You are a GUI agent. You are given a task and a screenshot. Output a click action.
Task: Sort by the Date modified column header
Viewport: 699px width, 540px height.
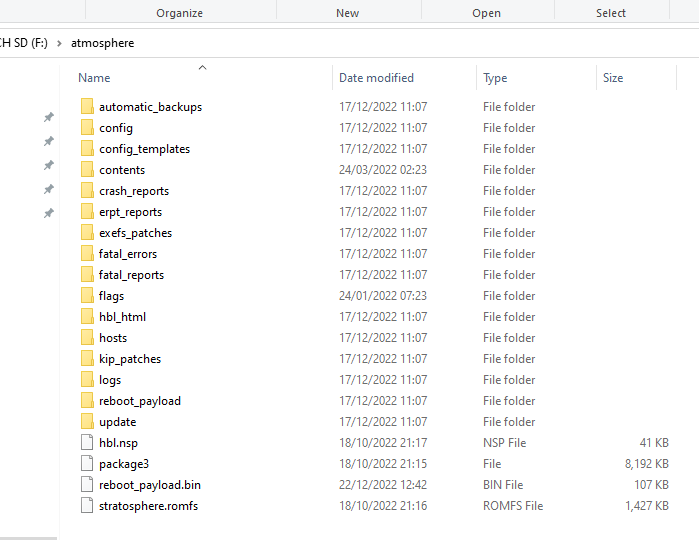pyautogui.click(x=376, y=78)
